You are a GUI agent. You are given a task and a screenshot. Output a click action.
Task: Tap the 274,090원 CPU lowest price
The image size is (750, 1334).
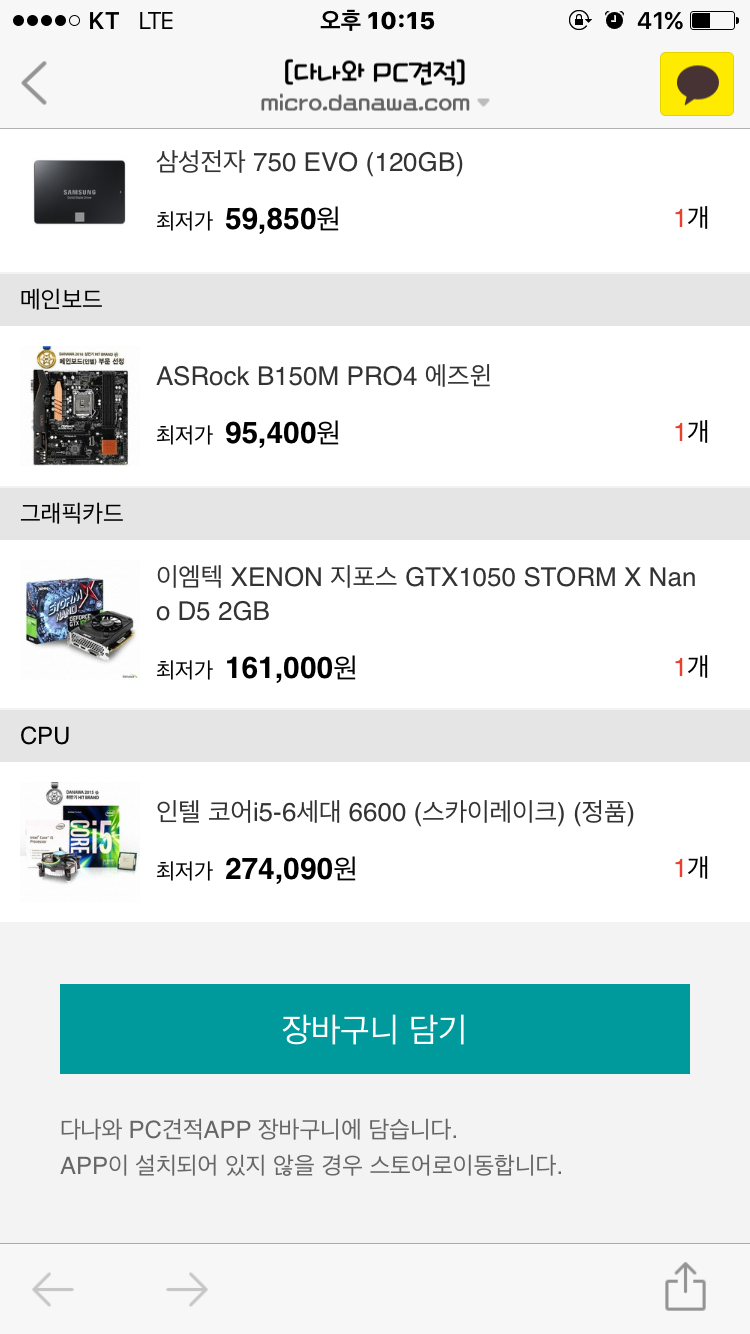[x=290, y=869]
